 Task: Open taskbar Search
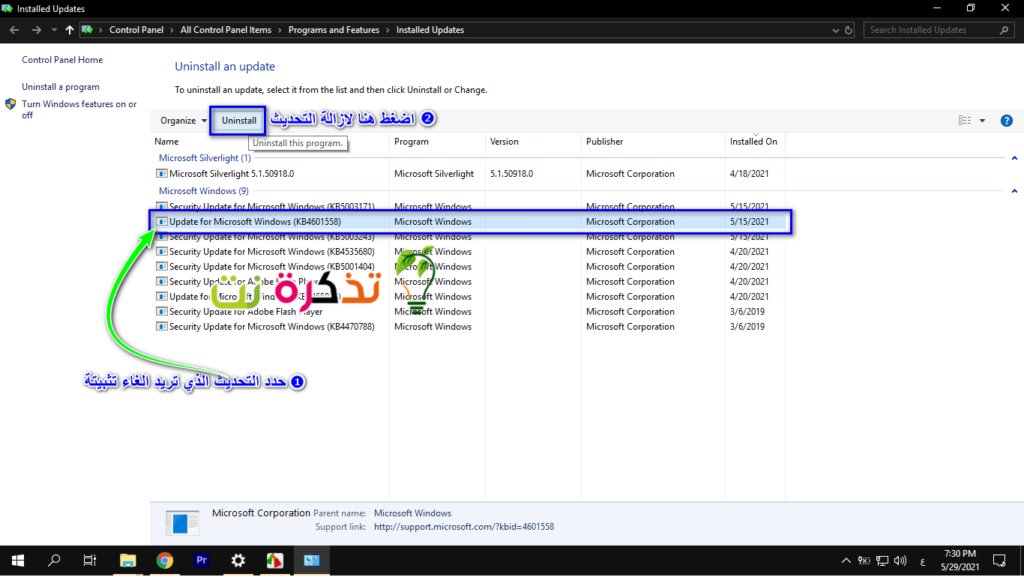pyautogui.click(x=54, y=561)
